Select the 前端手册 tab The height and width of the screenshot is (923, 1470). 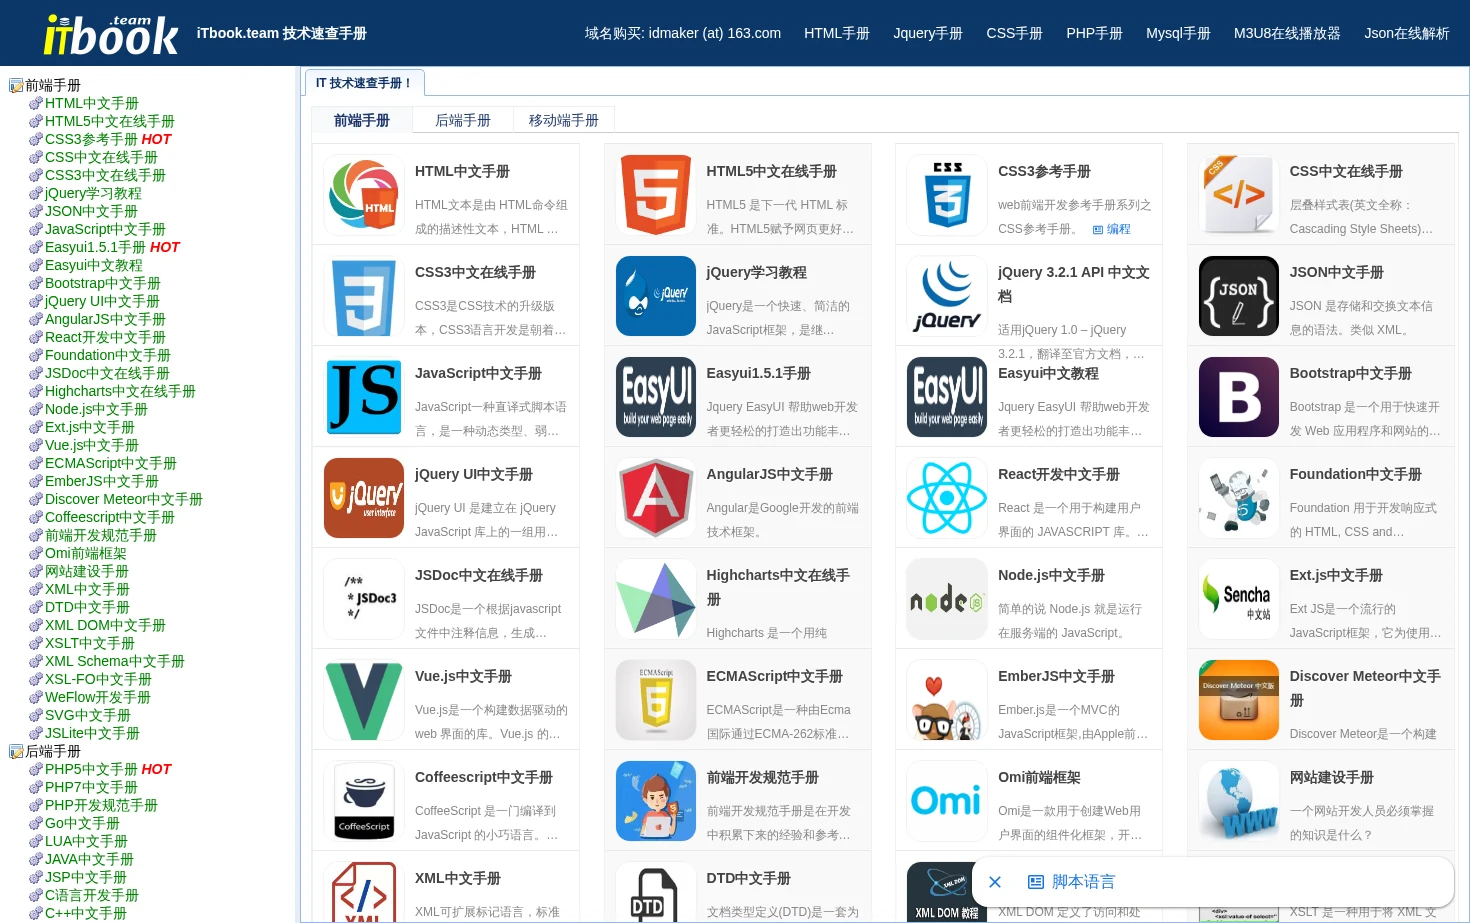coord(362,120)
